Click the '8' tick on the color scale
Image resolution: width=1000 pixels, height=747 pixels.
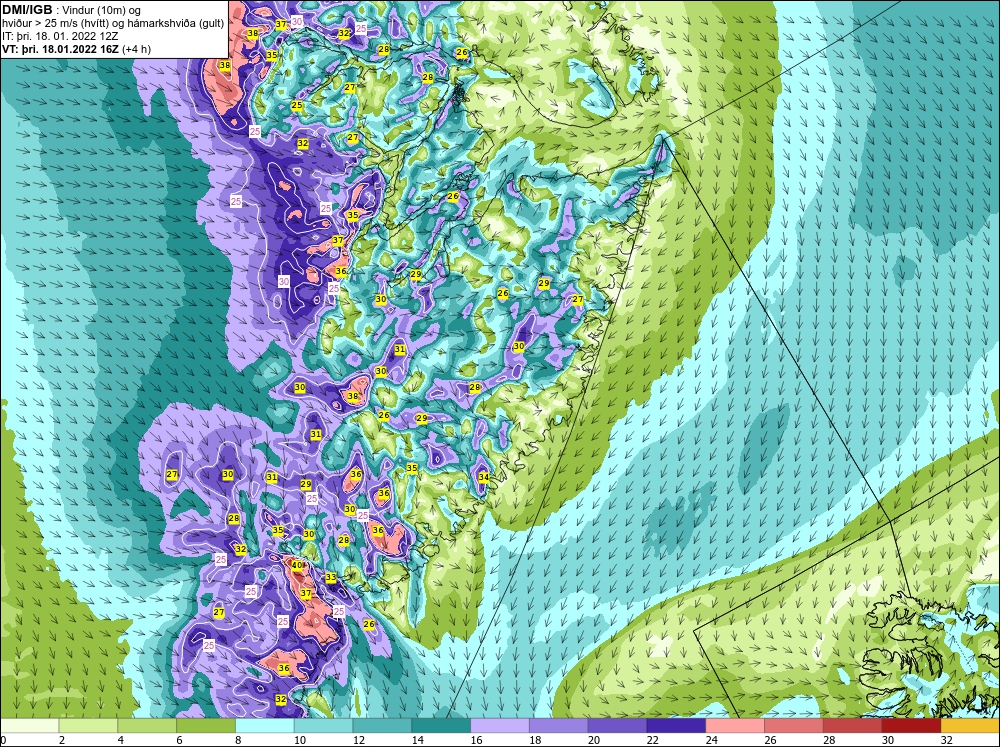239,740
